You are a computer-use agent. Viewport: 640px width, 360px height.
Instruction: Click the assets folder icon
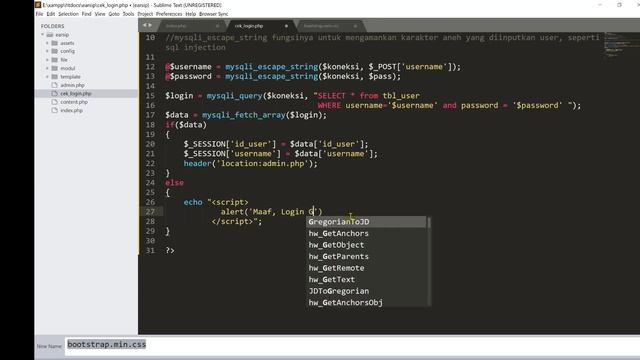[55, 43]
